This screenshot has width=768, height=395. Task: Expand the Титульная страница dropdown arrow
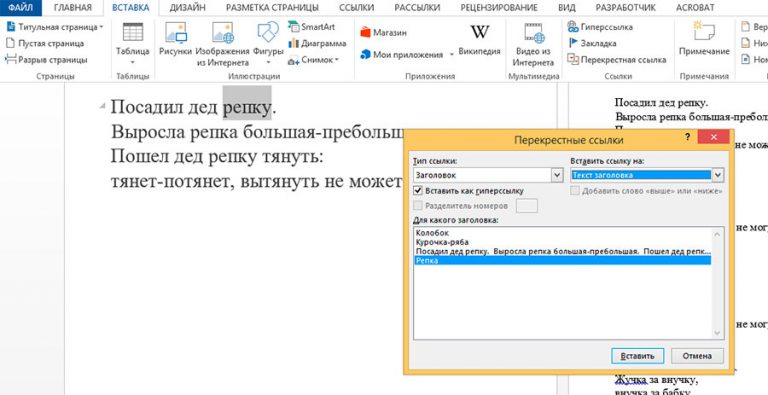tap(101, 27)
